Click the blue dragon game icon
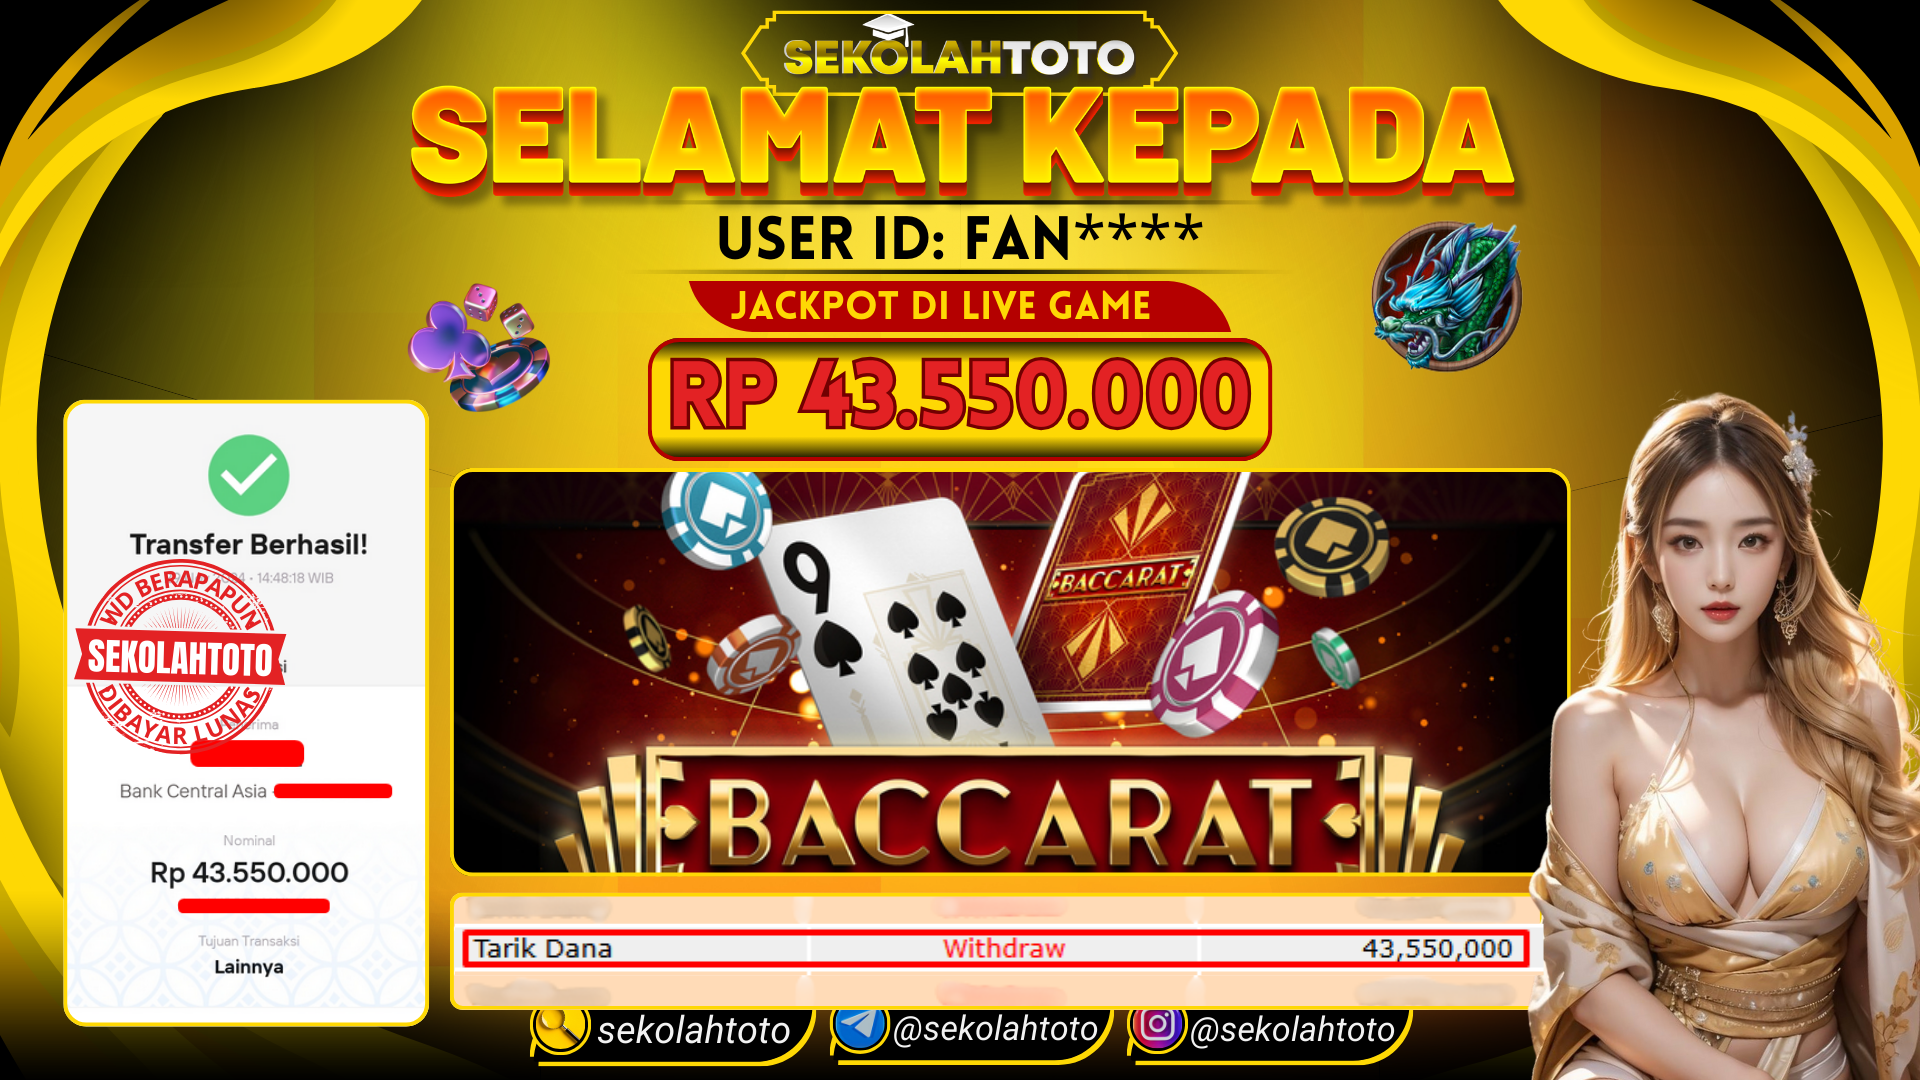The height and width of the screenshot is (1080, 1920). 1446,296
